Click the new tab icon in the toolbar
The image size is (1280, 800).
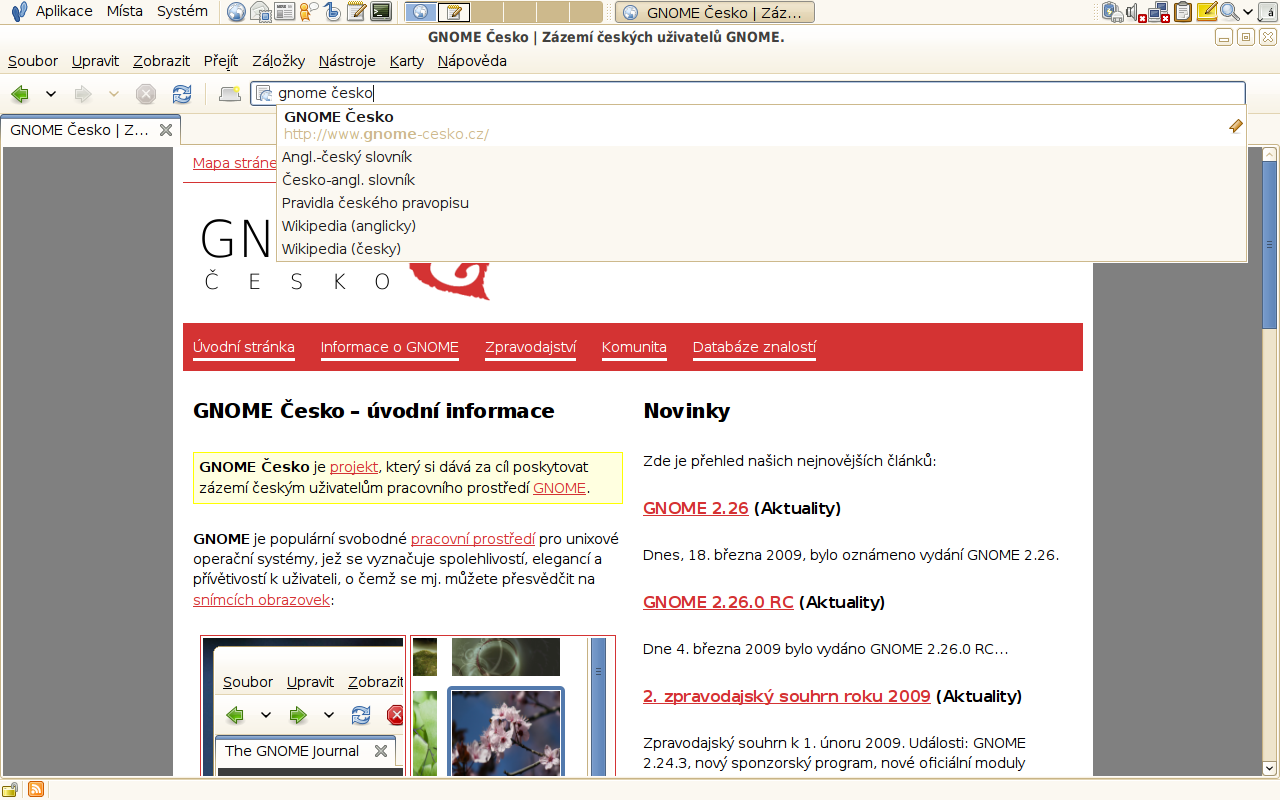pyautogui.click(x=230, y=94)
